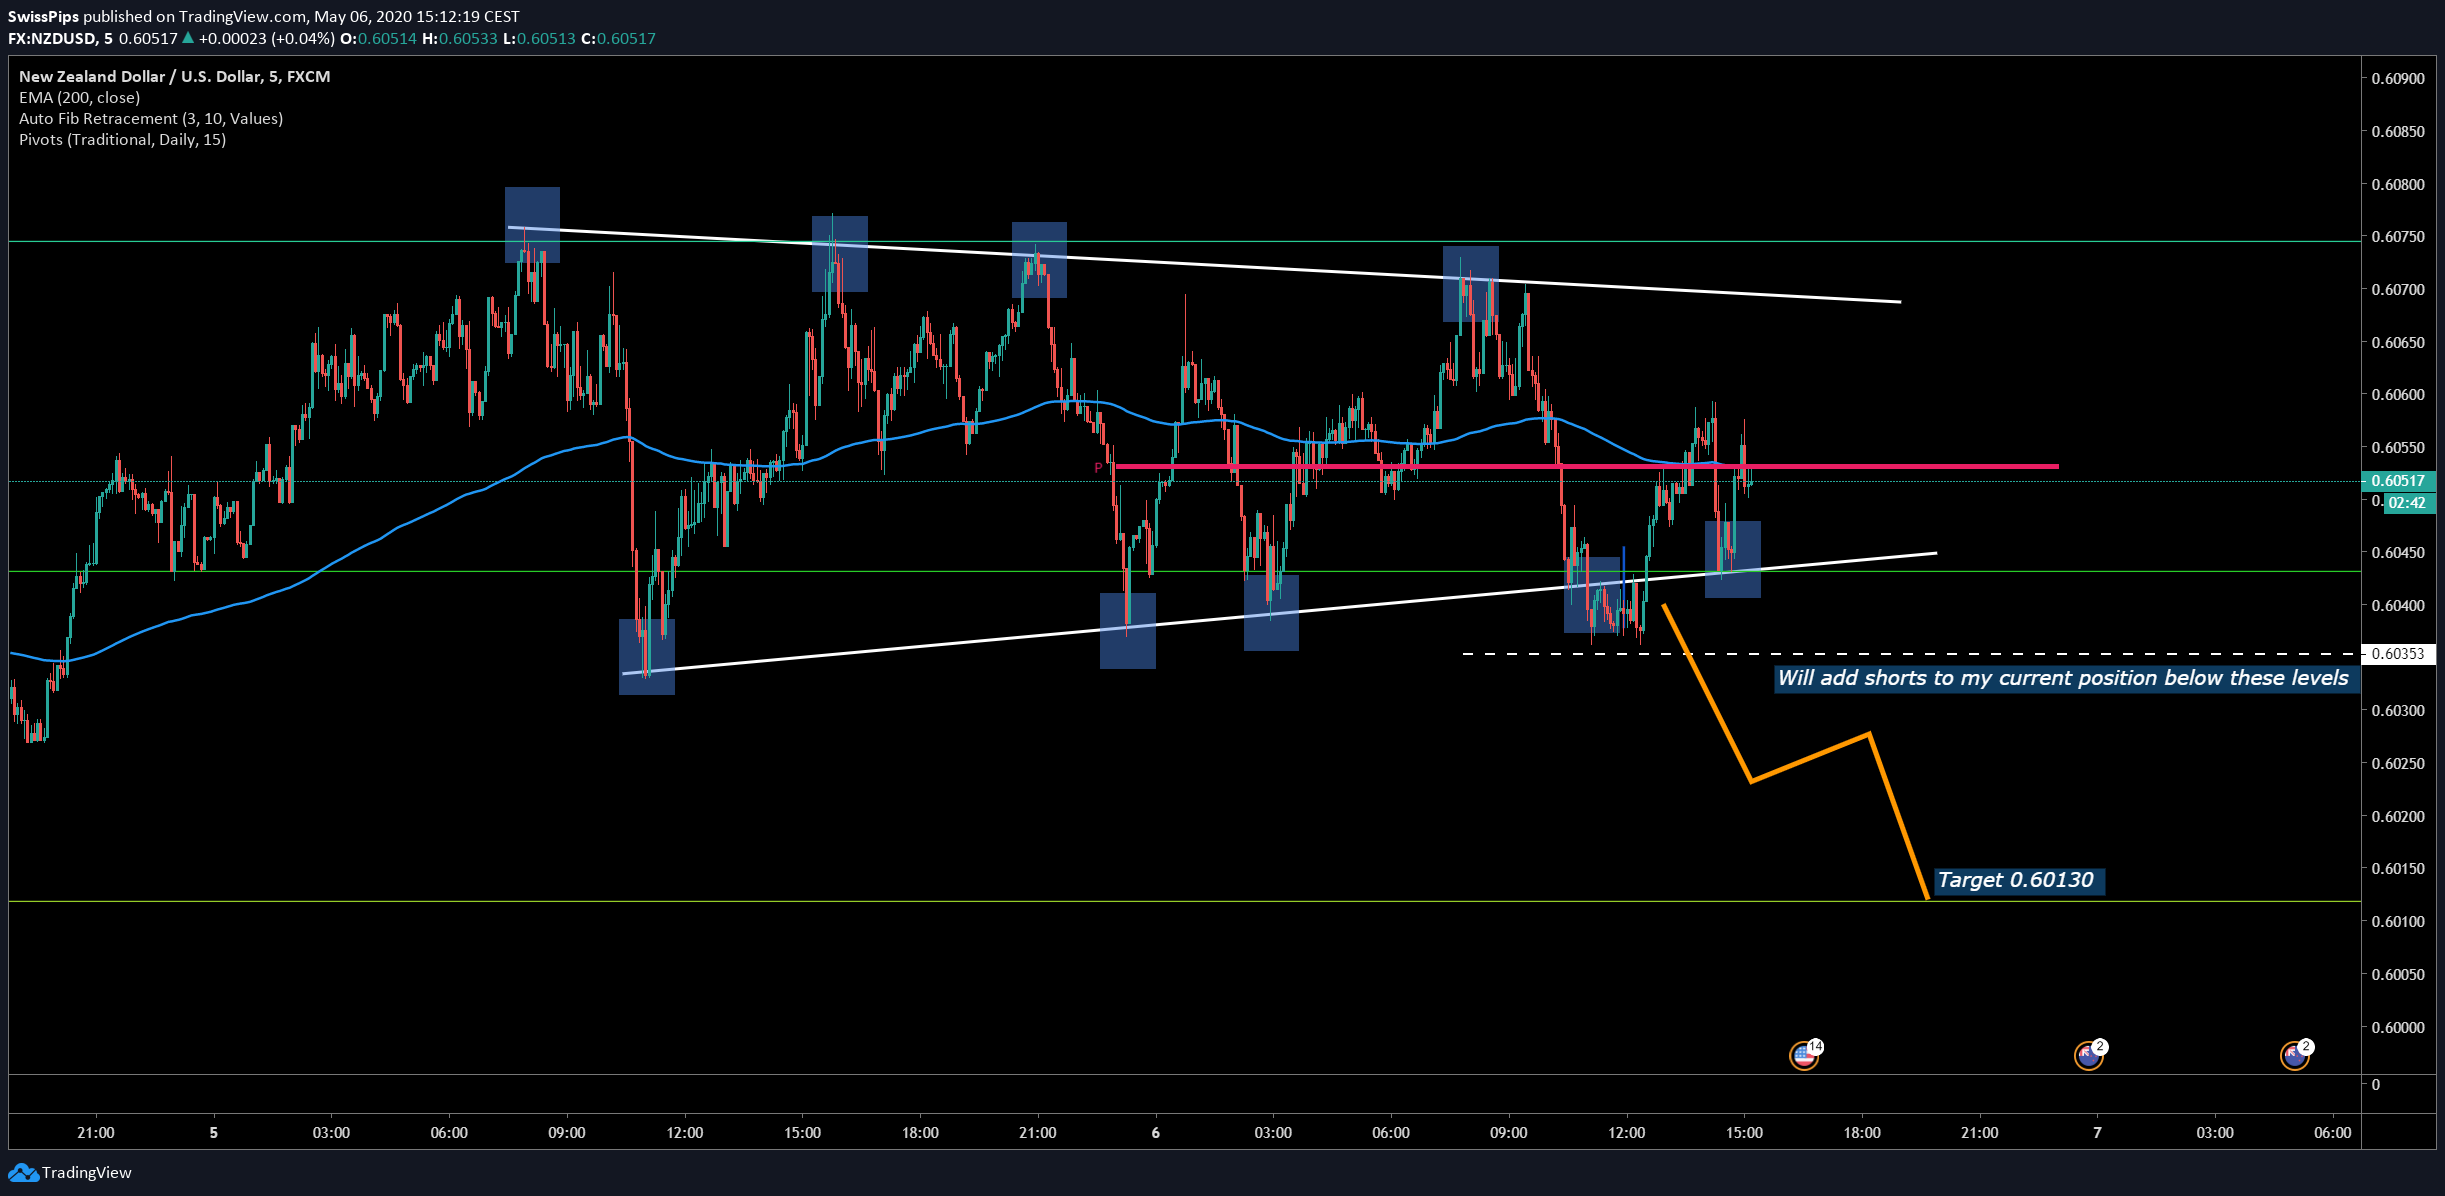2445x1196 pixels.
Task: Click the 15:00 label after date 6
Action: pyautogui.click(x=1744, y=1133)
